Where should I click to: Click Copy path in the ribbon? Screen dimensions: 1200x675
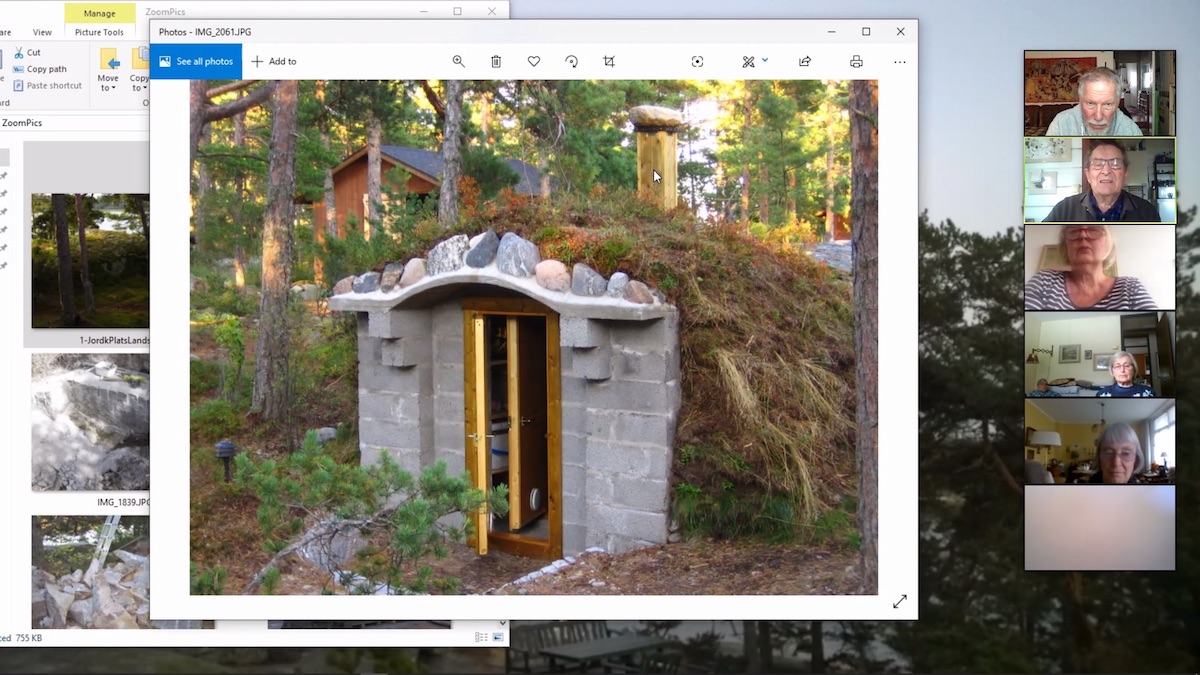[46, 69]
